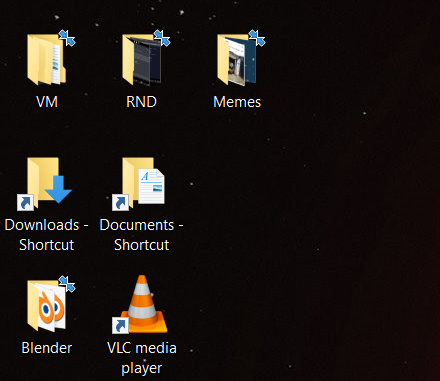440x381 pixels.
Task: Click the "RND" label text
Action: coord(141,102)
